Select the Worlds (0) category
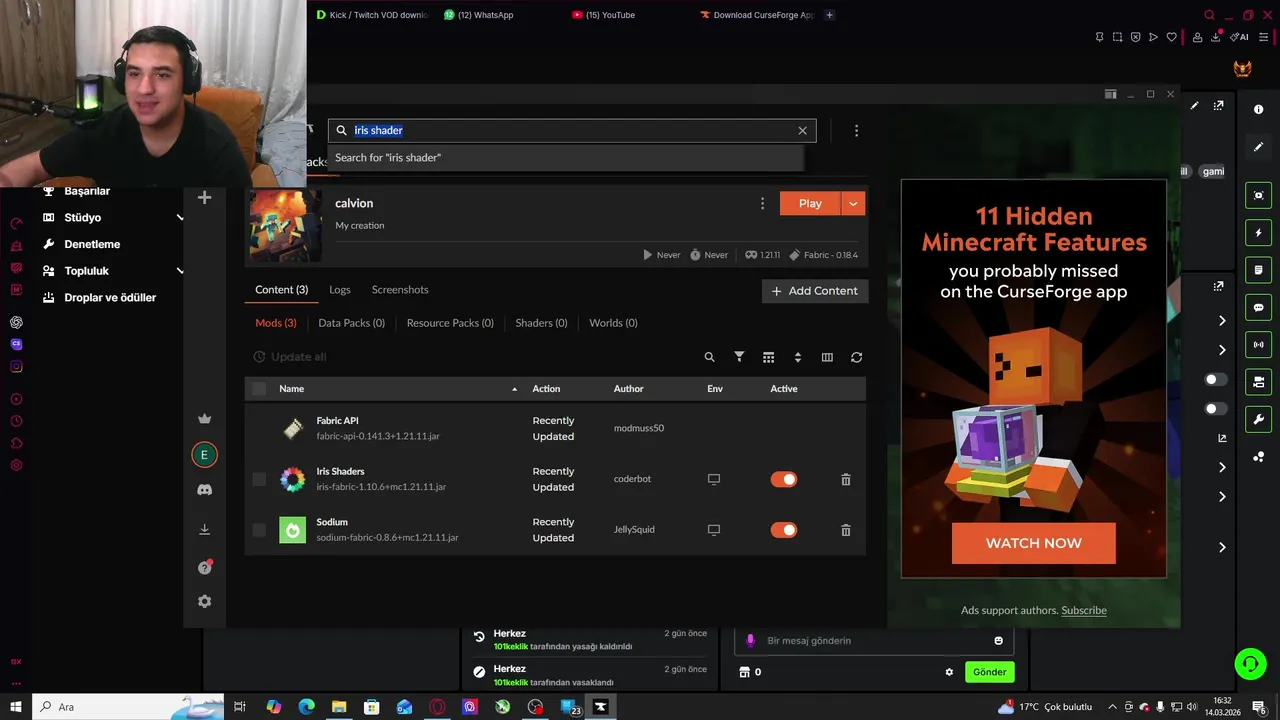This screenshot has width=1280, height=720. (x=613, y=323)
